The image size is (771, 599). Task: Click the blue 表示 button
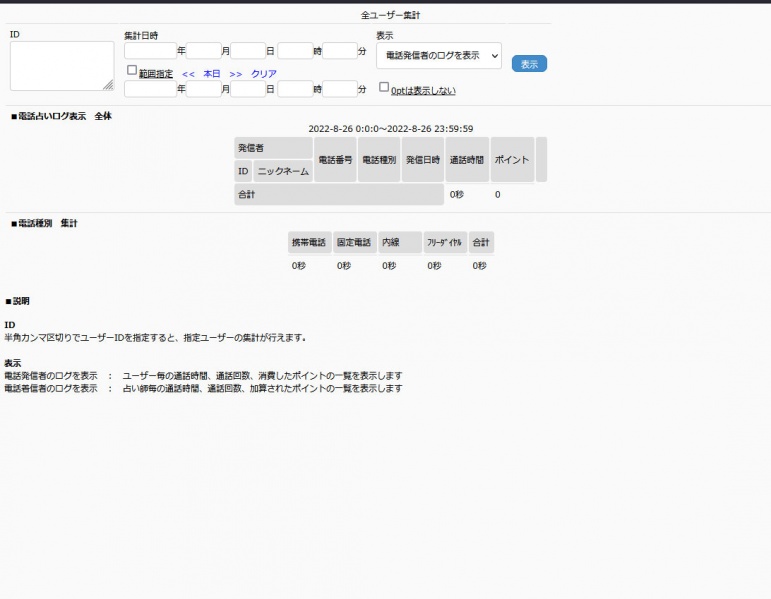[529, 64]
